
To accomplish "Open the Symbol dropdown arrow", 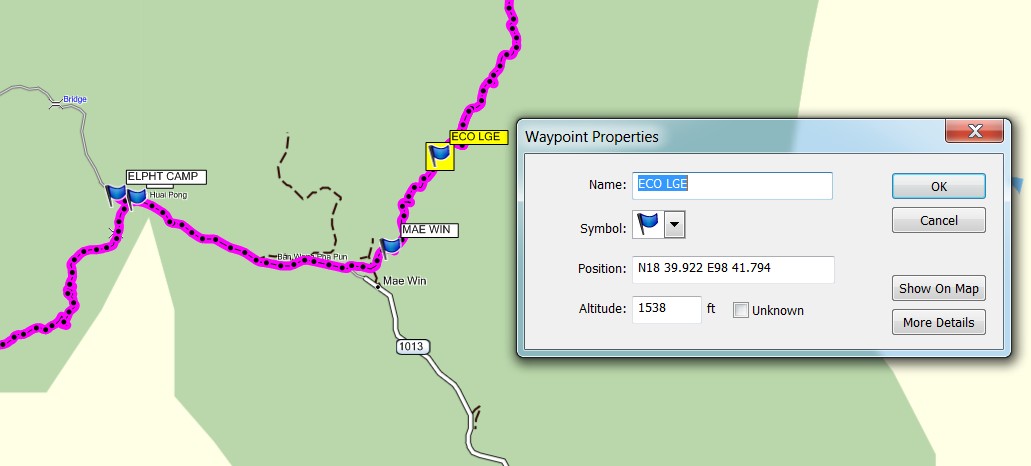I will [676, 226].
